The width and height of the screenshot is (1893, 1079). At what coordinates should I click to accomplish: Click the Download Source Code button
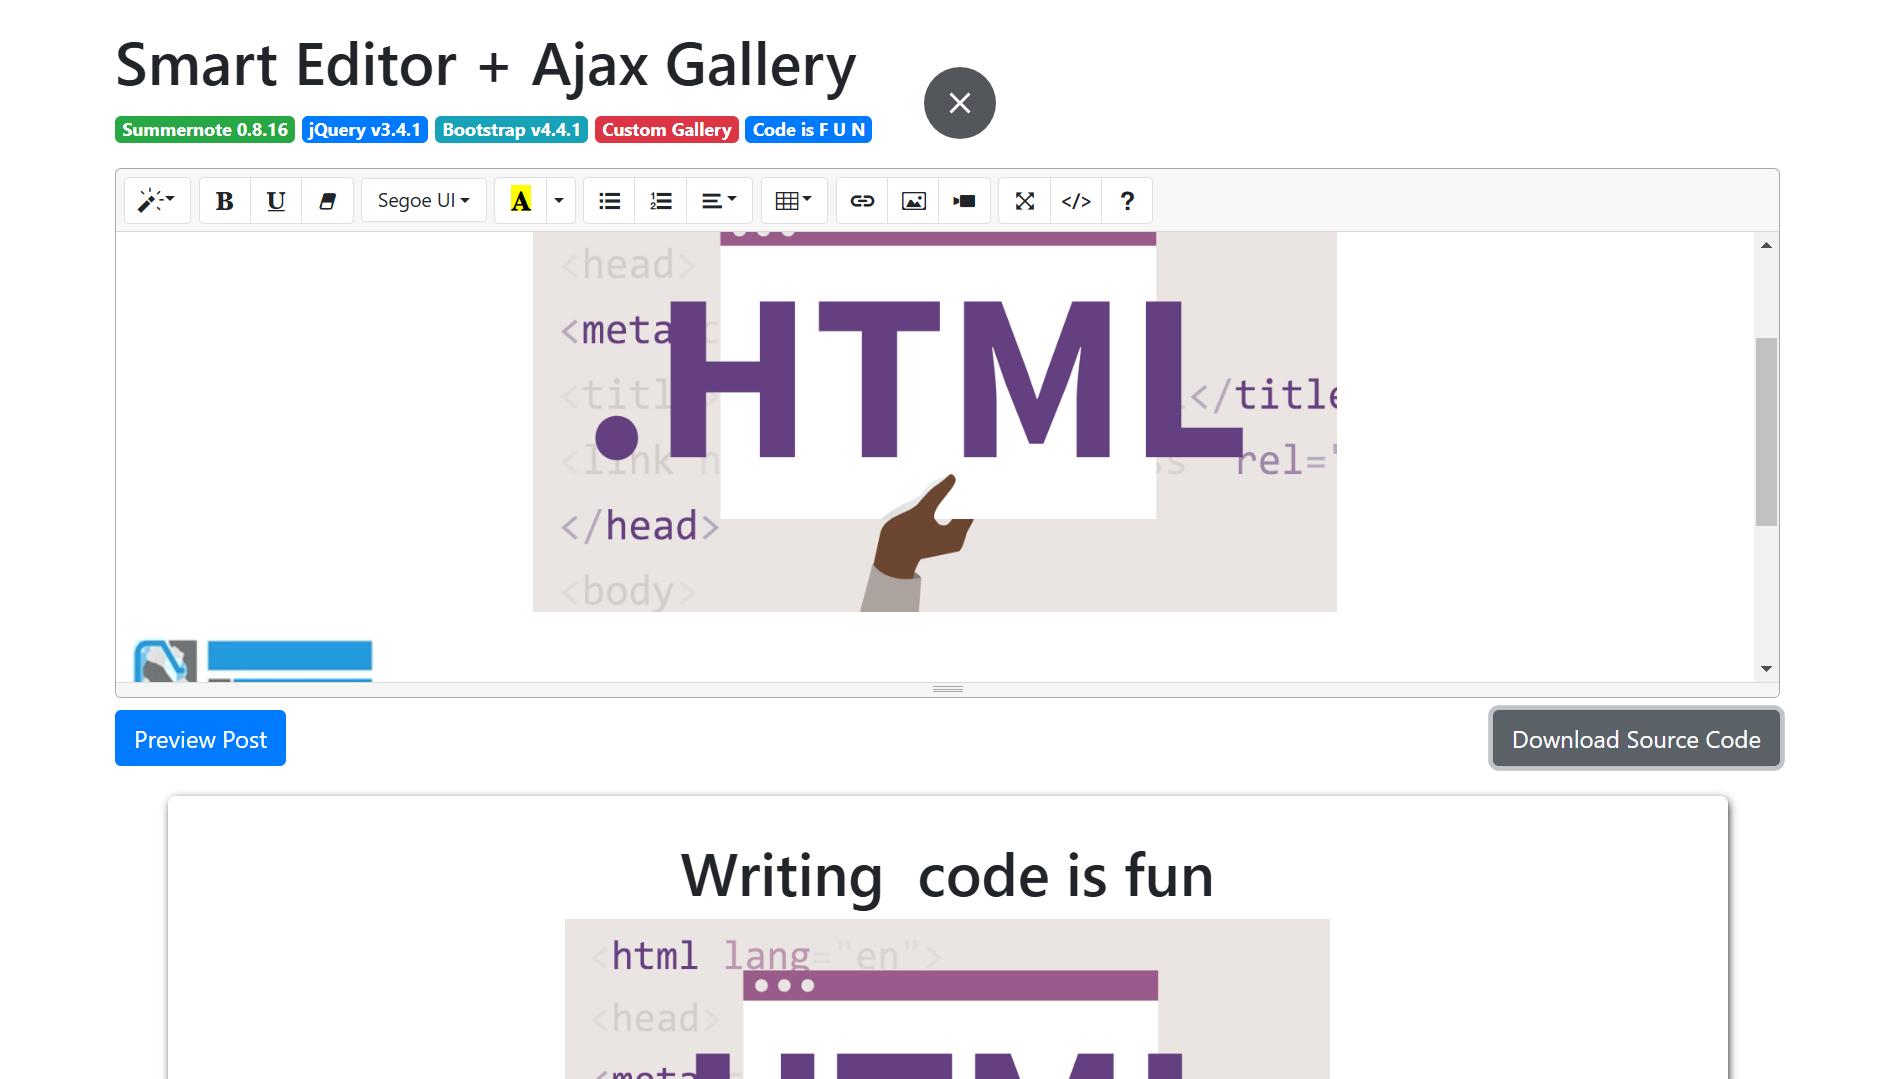(1635, 738)
